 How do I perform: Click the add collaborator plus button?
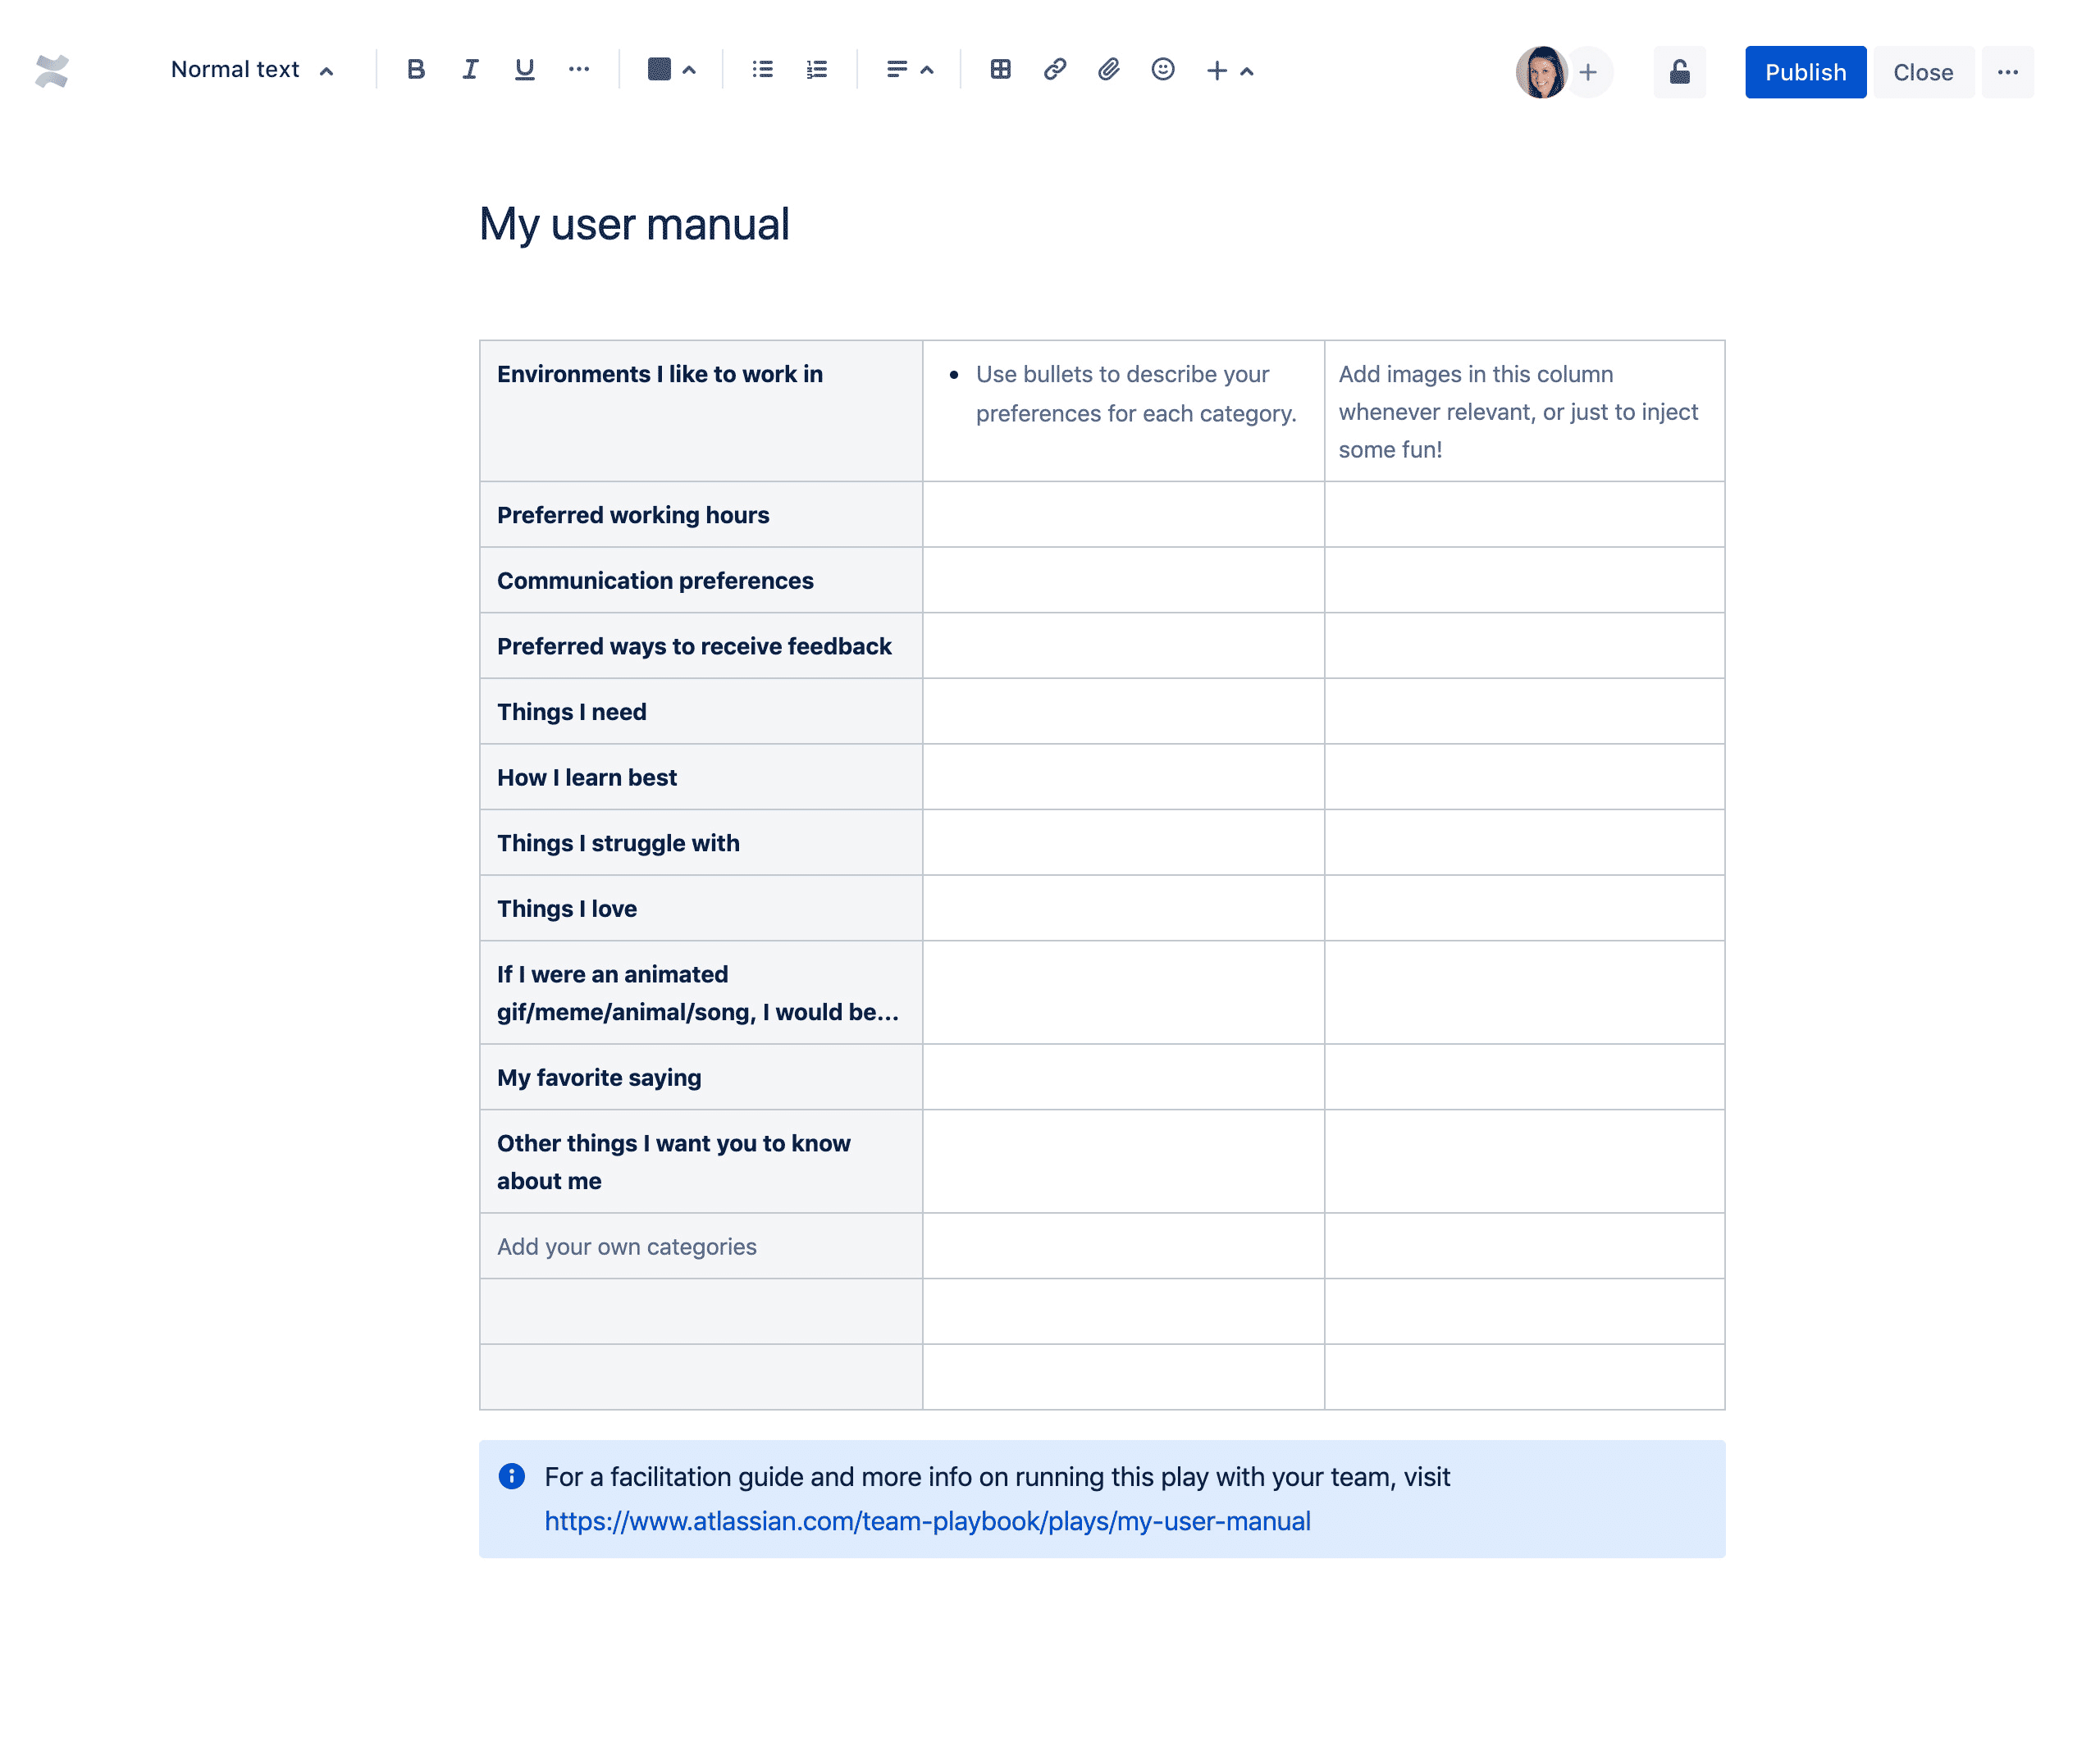click(x=1587, y=70)
